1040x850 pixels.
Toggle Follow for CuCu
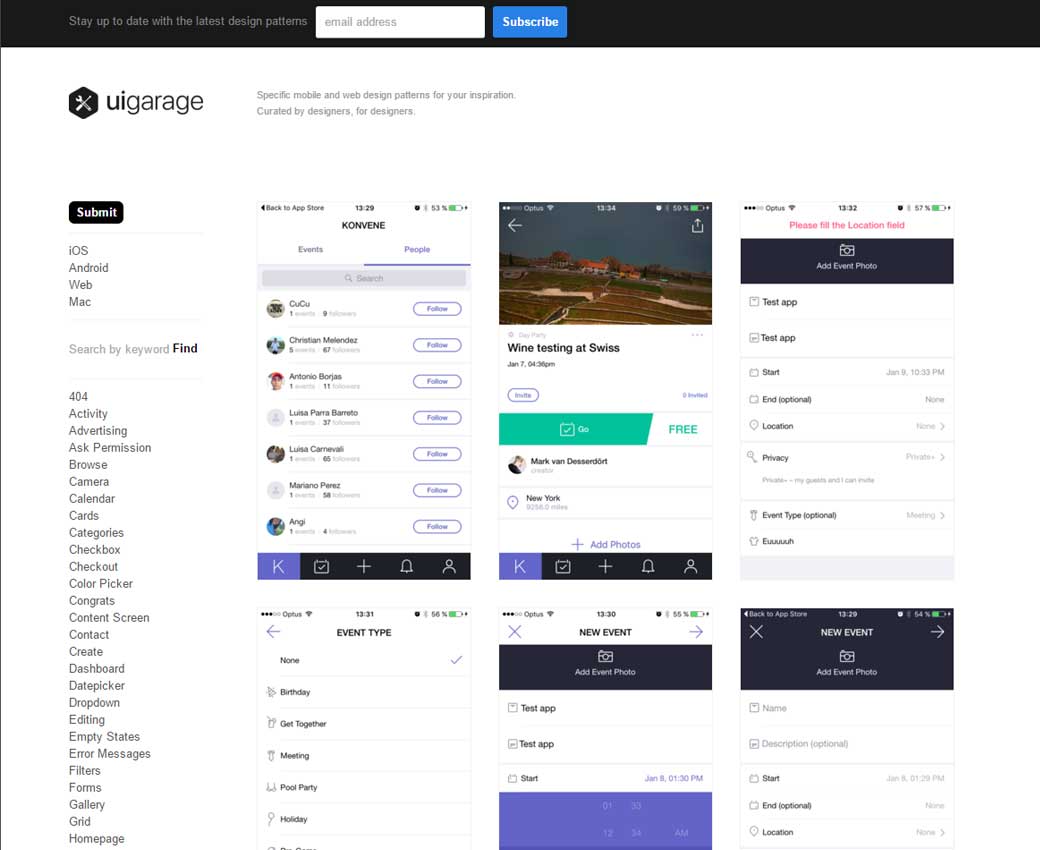(x=437, y=309)
